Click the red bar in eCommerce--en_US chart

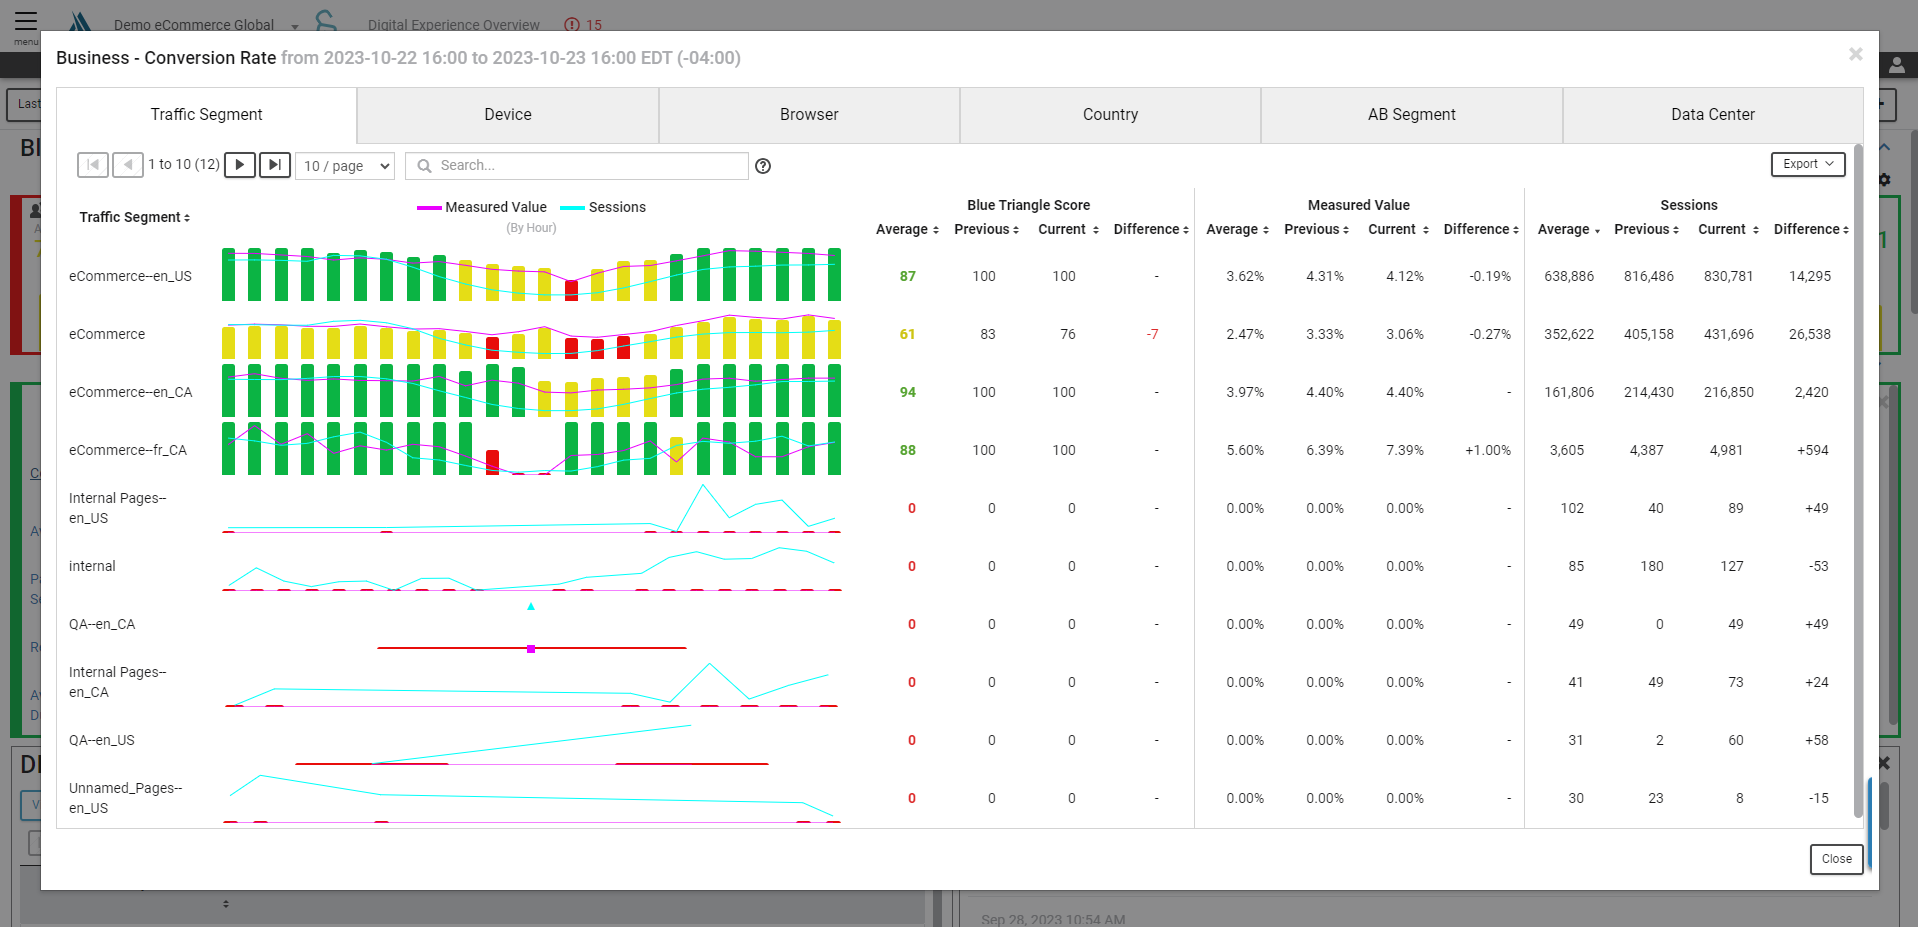(x=571, y=291)
